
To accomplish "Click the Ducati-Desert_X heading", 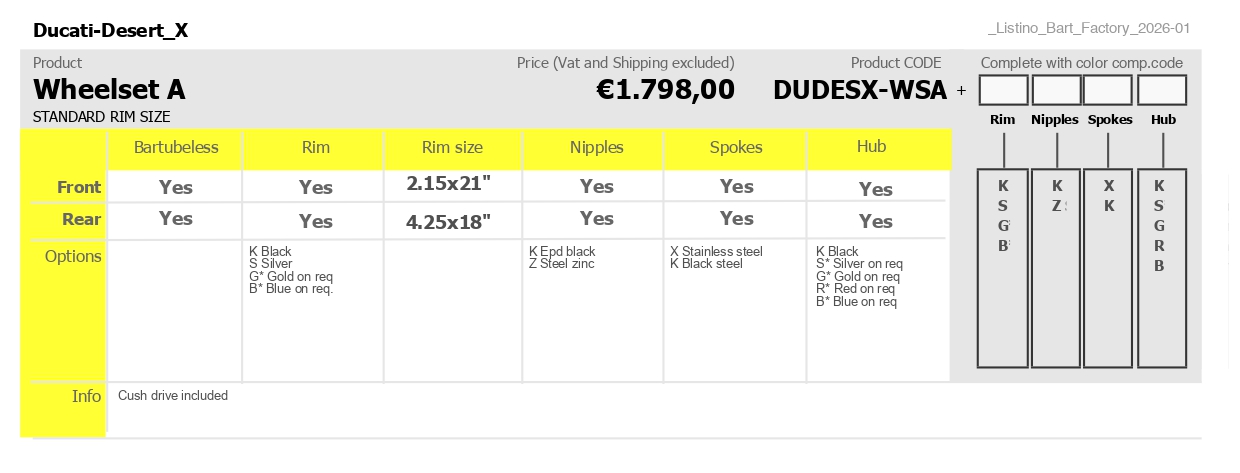I will click(110, 30).
